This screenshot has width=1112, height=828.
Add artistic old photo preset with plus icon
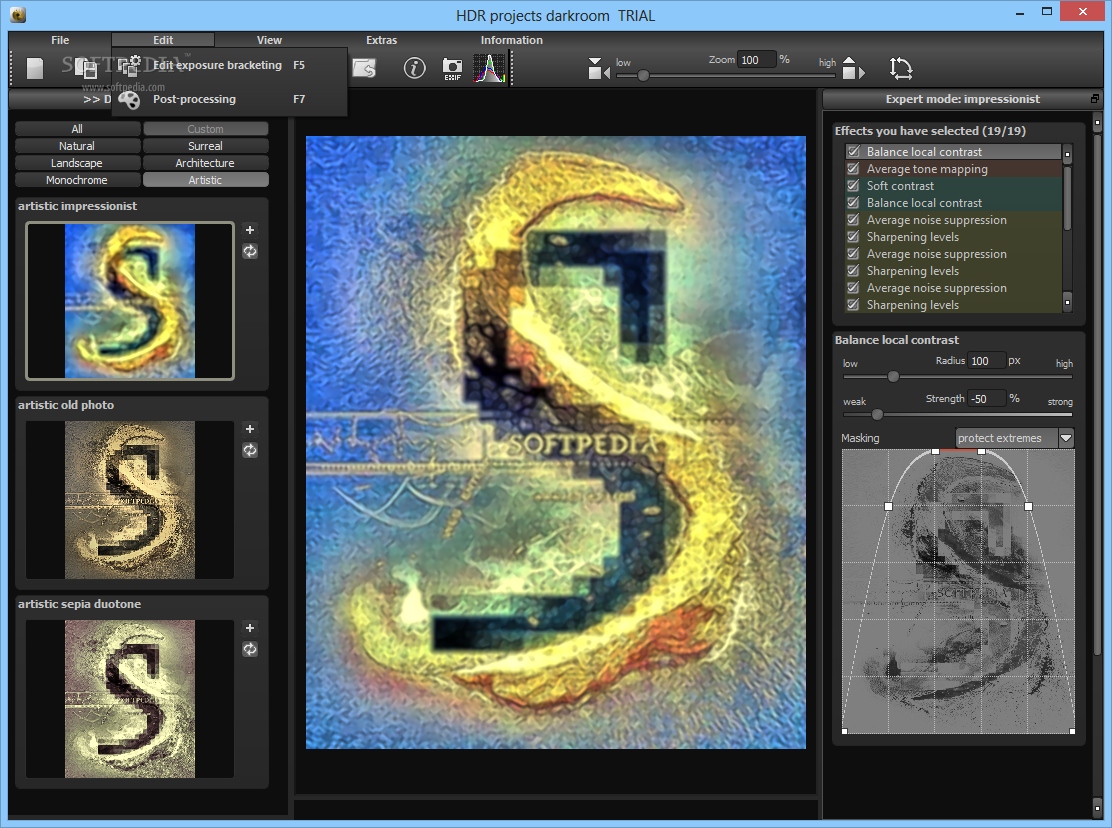tap(250, 429)
